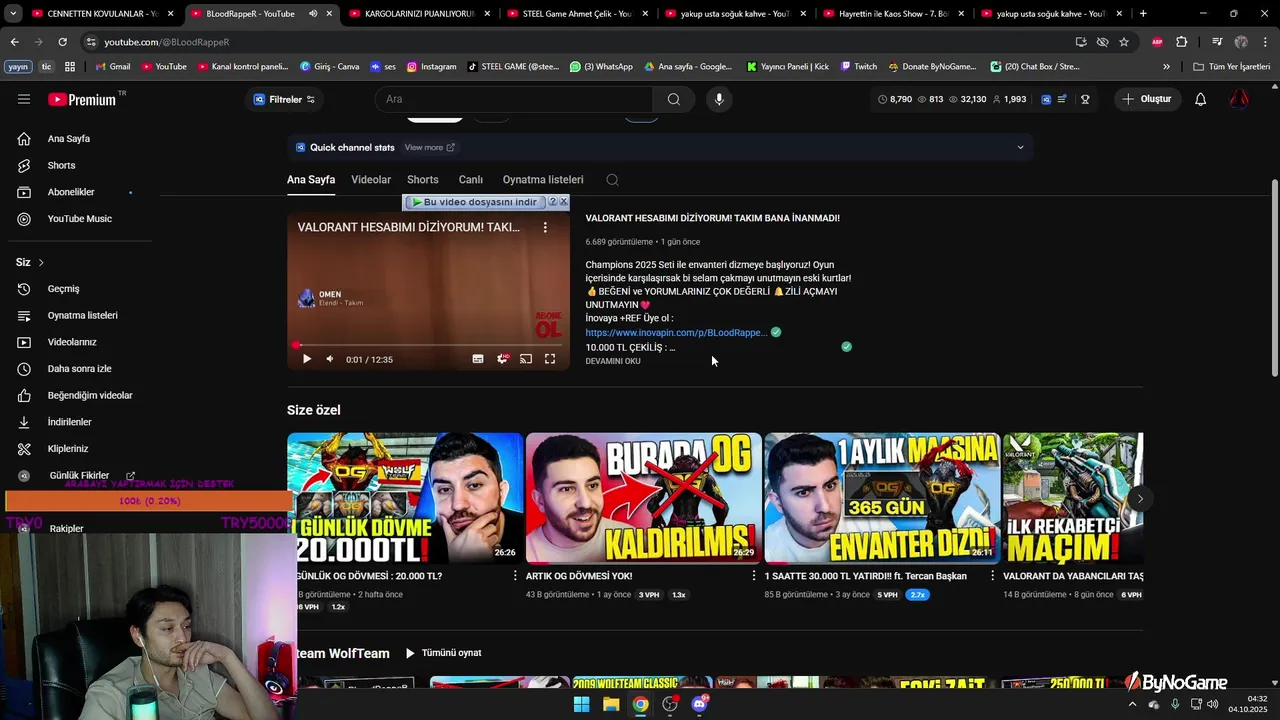Screen dimensions: 1280x720
Task: Open the BURADA OG KALDIRILMIŞ thumbnail
Action: [x=644, y=498]
